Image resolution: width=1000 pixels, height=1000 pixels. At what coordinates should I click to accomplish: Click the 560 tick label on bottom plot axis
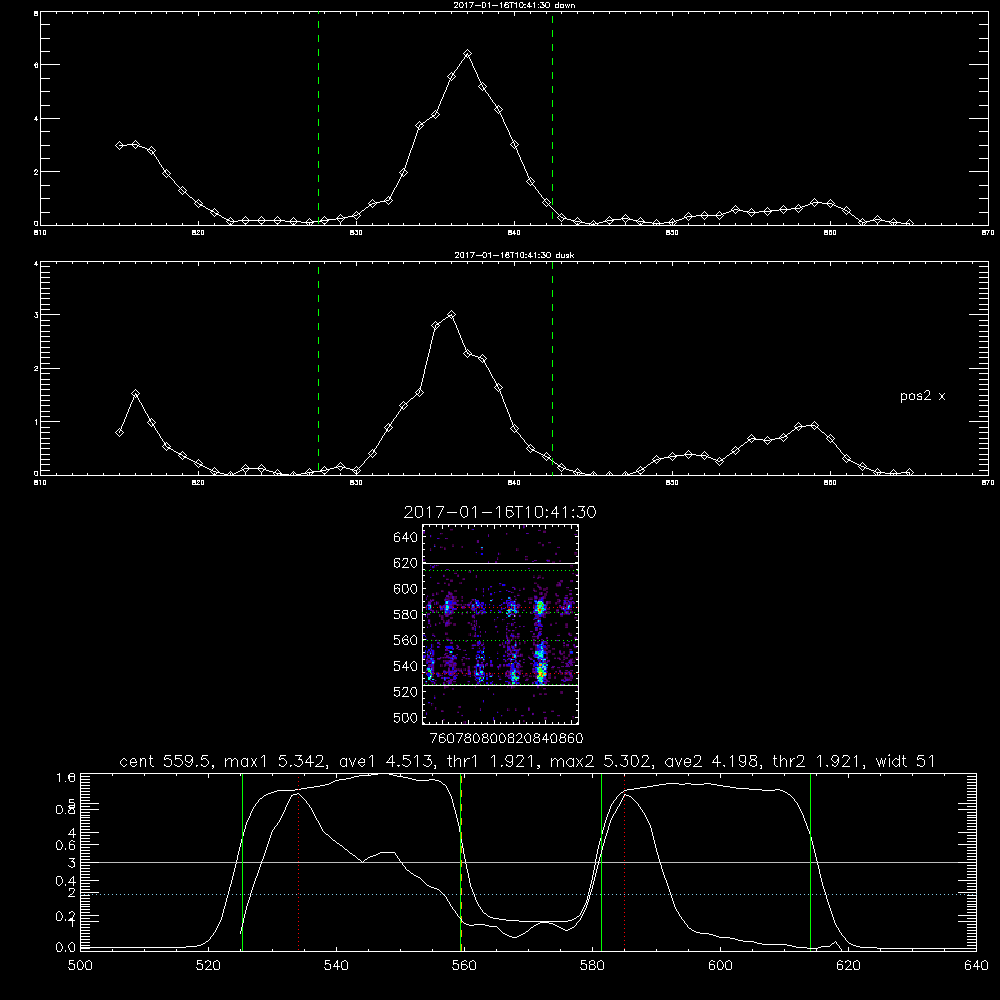(x=464, y=966)
